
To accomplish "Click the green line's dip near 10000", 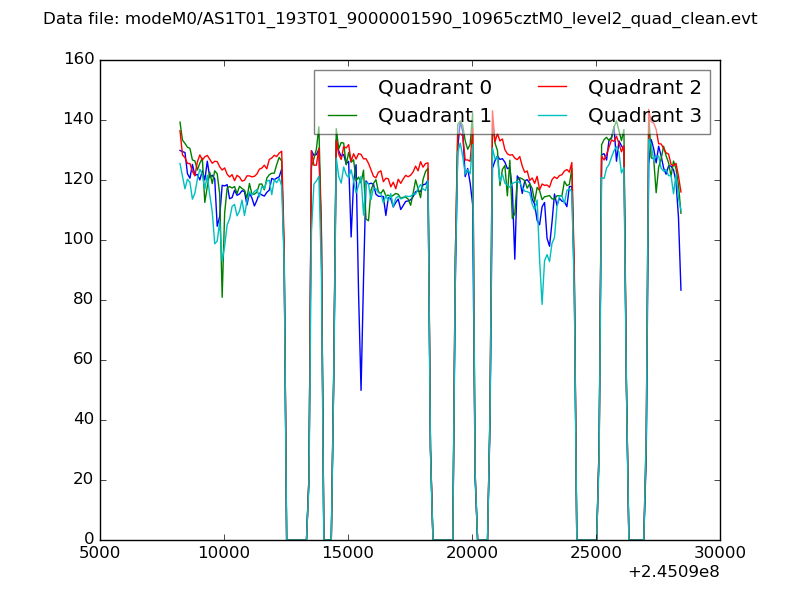I will tap(222, 296).
